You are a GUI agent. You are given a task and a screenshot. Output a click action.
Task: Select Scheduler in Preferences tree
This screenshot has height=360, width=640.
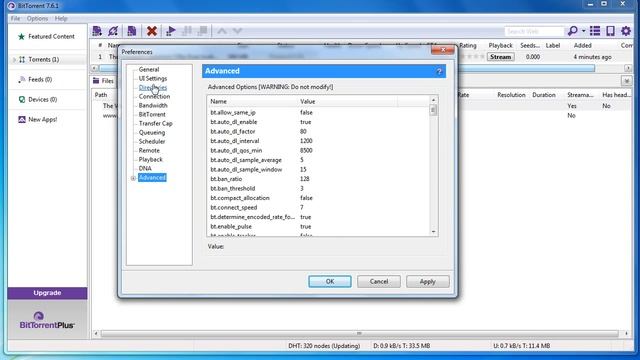[x=152, y=141]
